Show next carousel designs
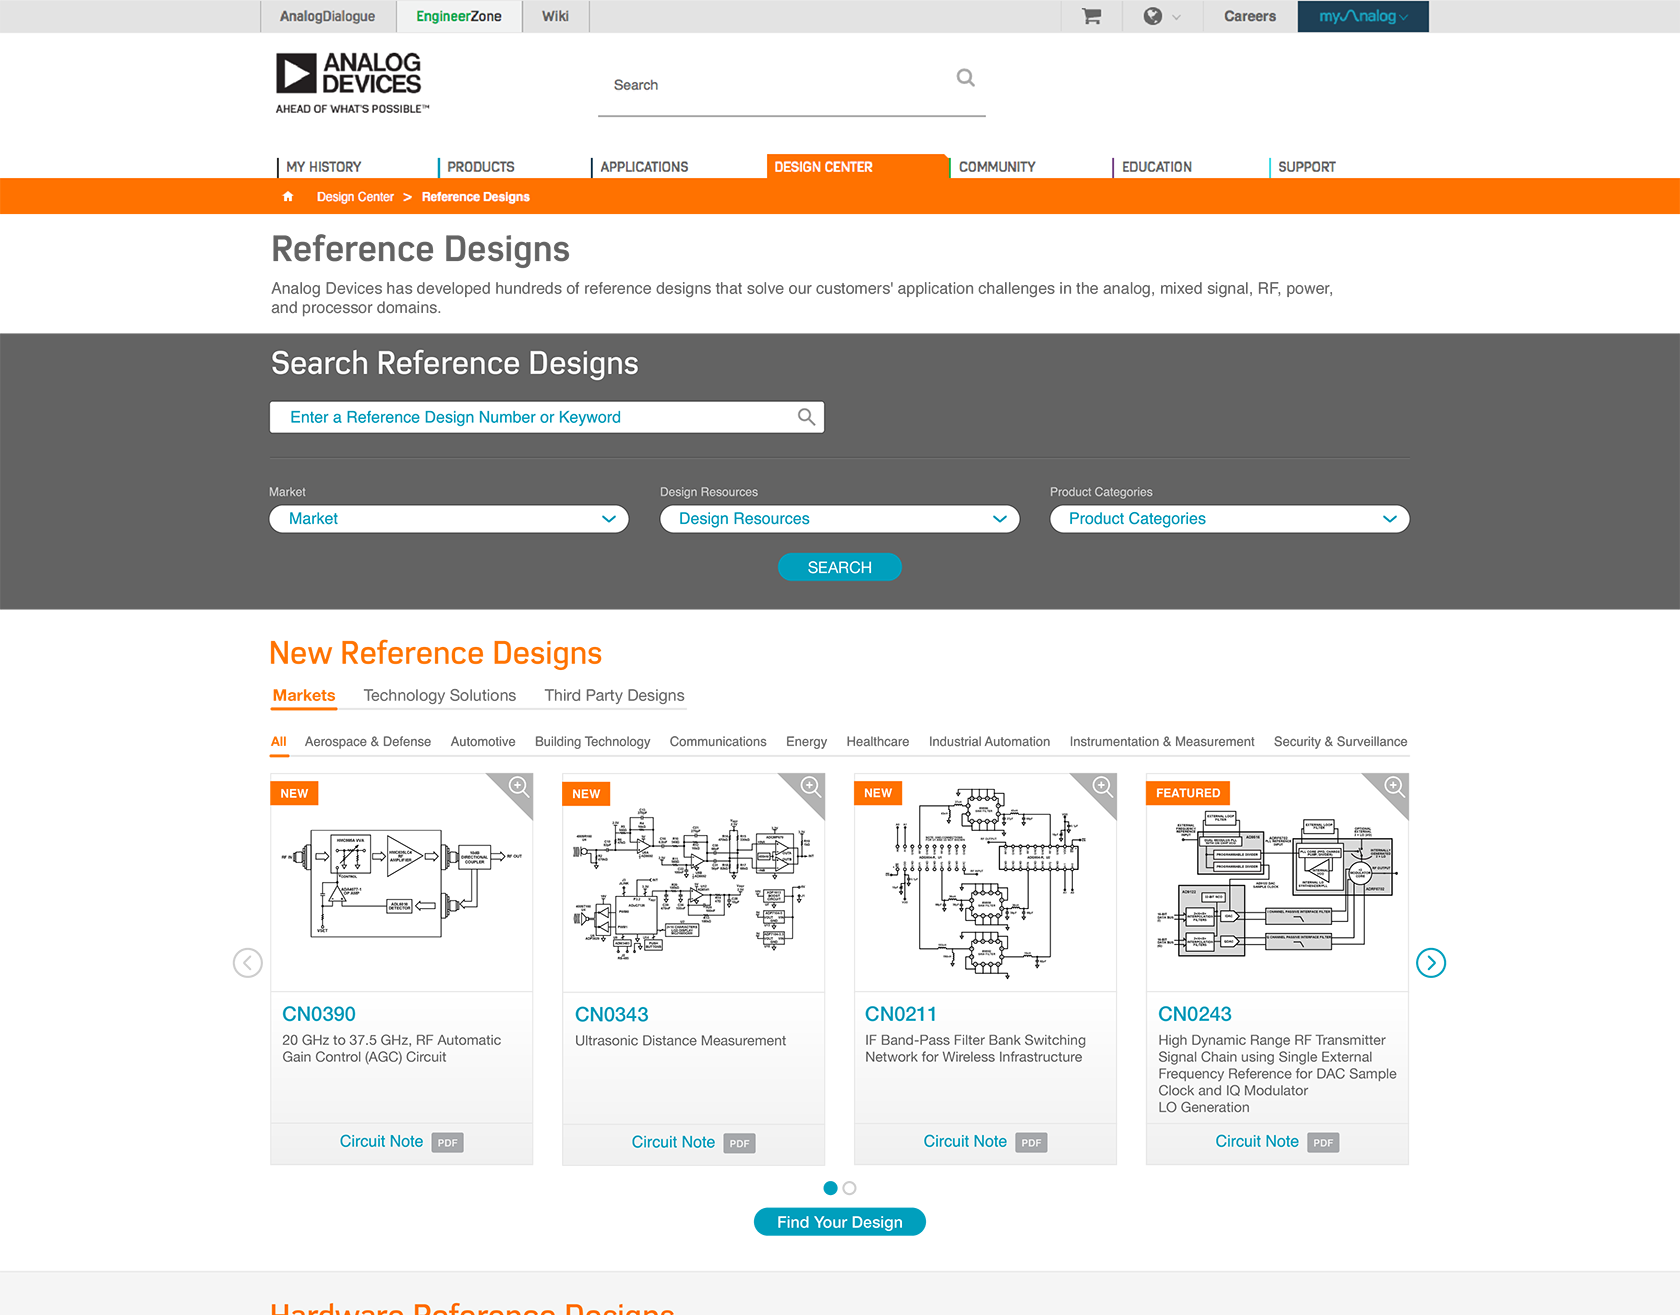This screenshot has height=1315, width=1680. pos(1431,962)
